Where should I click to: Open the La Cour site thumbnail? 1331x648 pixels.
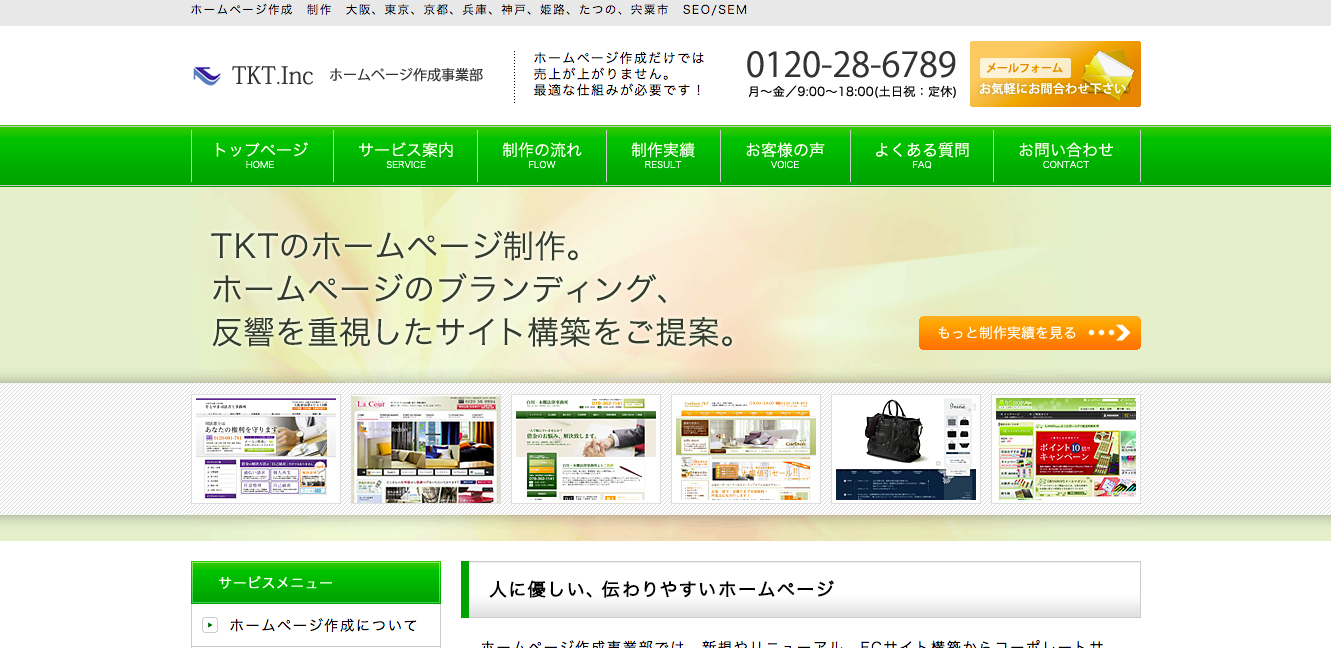click(x=426, y=449)
